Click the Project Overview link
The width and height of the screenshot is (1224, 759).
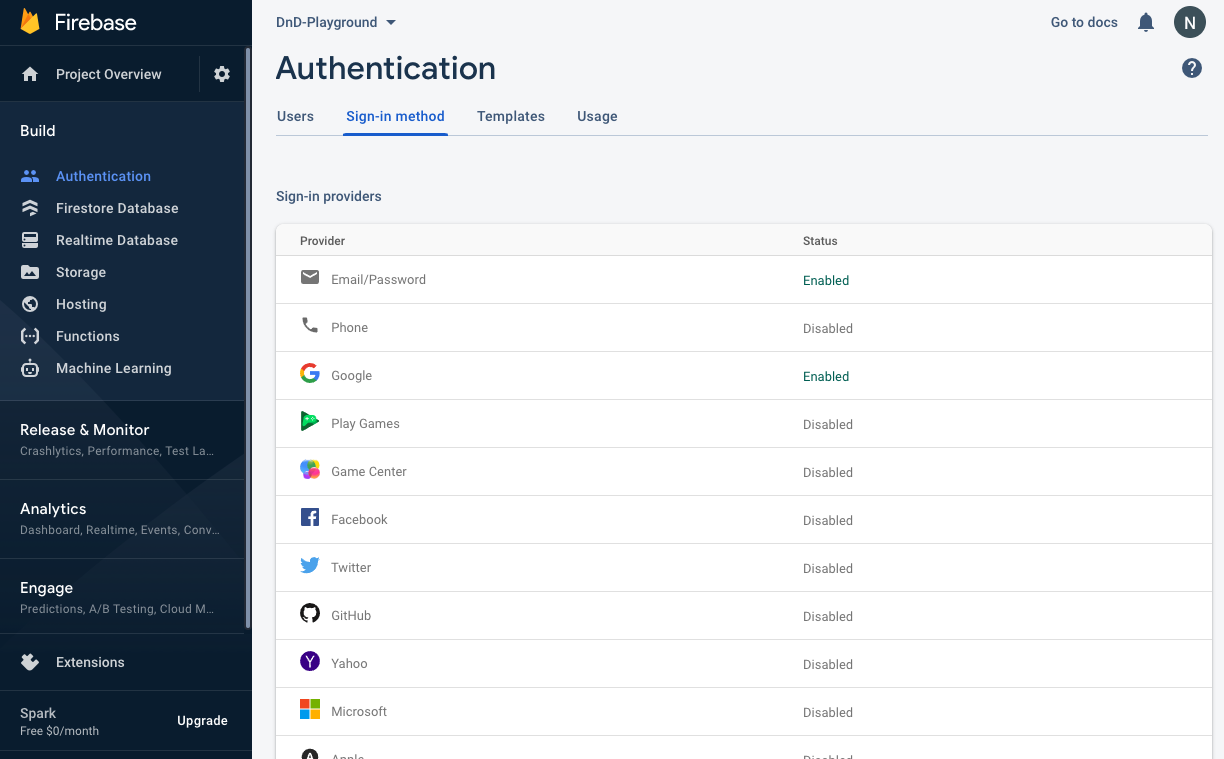point(108,74)
